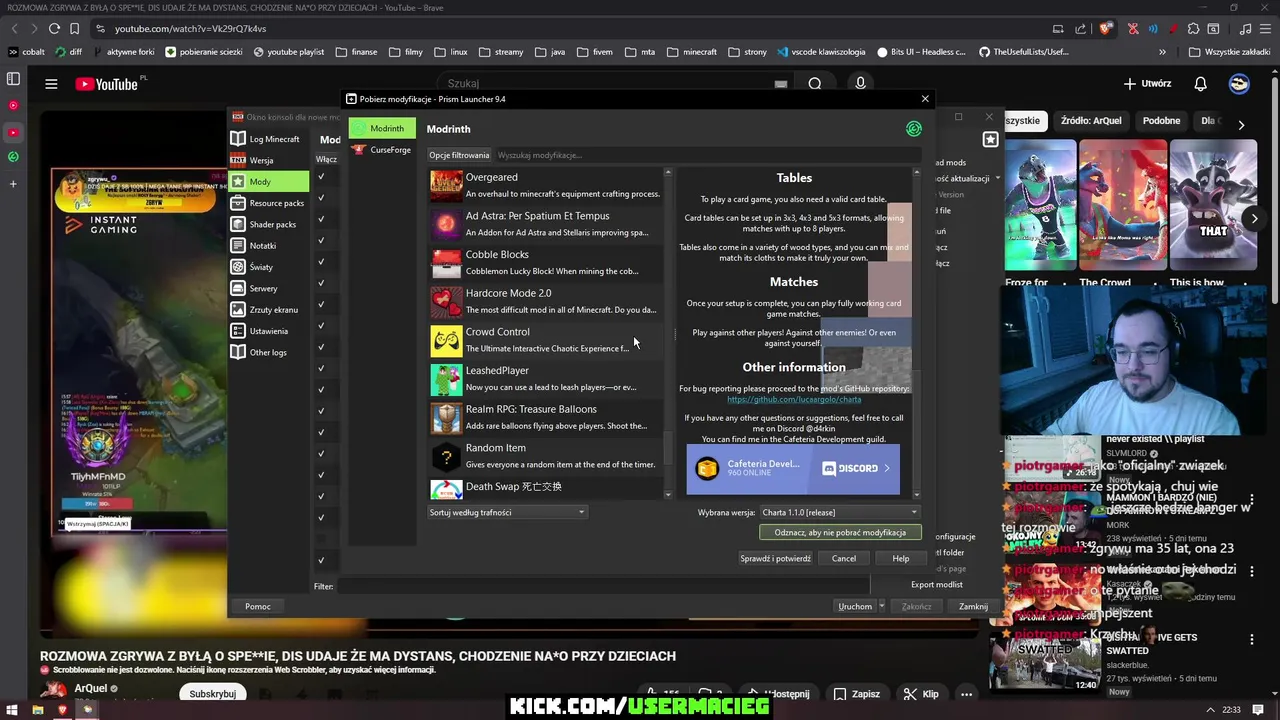
Task: Select Ad Astra: Per Spatium Et Tempus mod
Action: (546, 224)
